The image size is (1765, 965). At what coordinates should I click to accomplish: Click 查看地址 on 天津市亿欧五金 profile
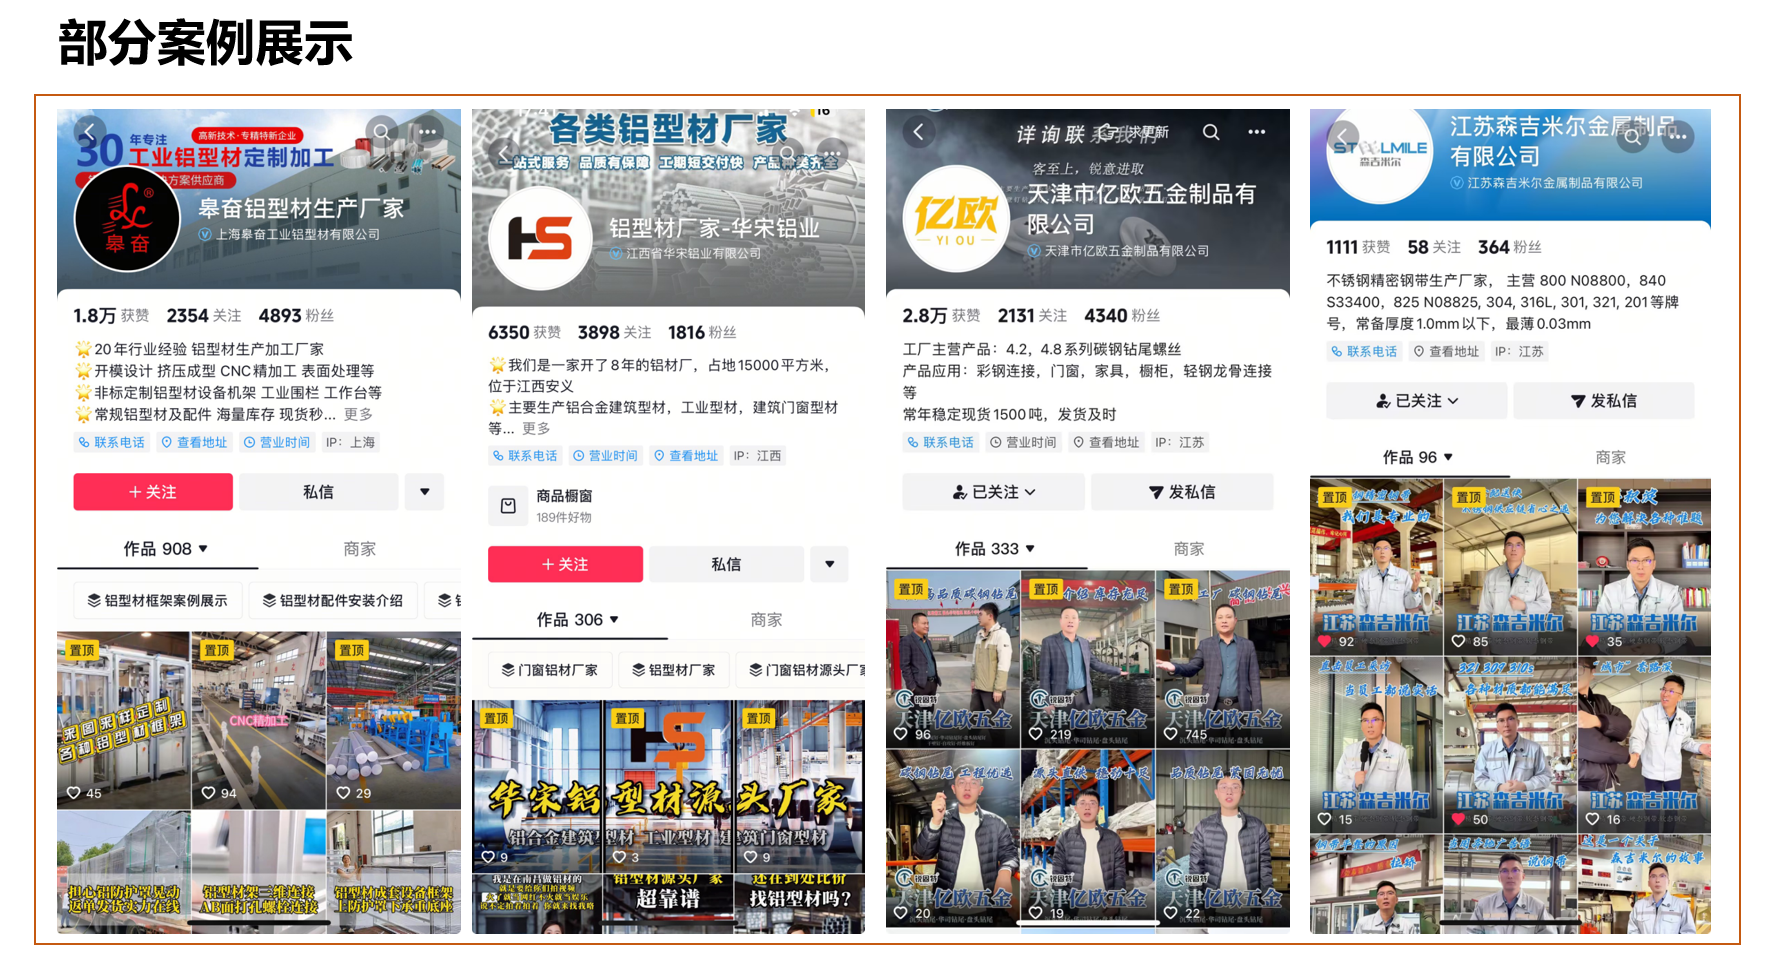click(1106, 442)
